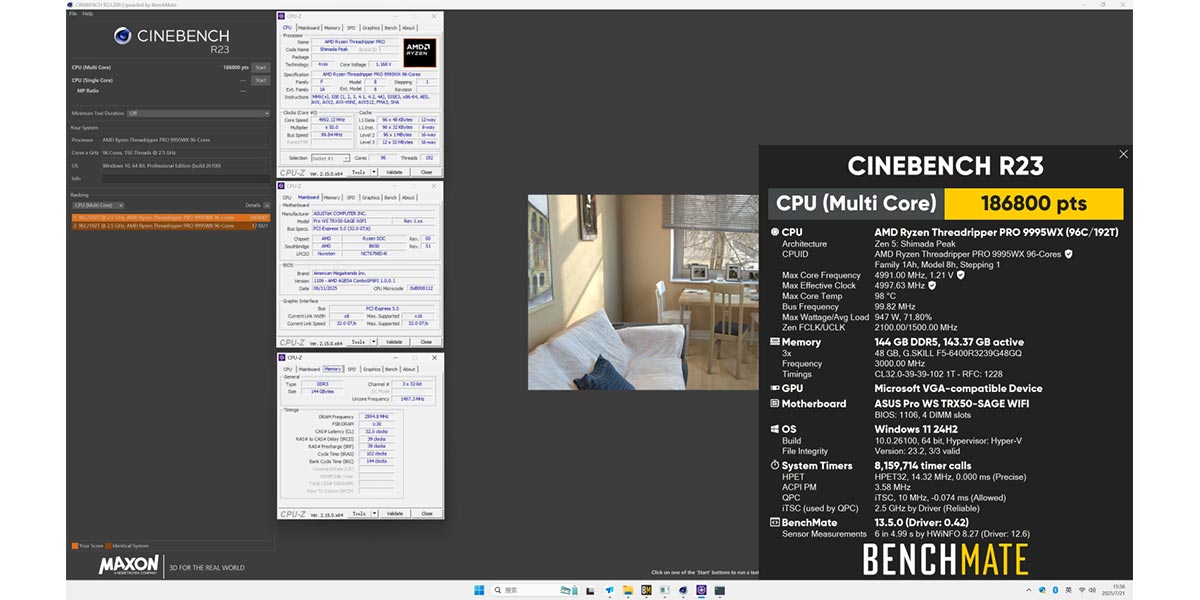Open the Windows Start menu
This screenshot has height=600, width=1200.
click(x=479, y=590)
